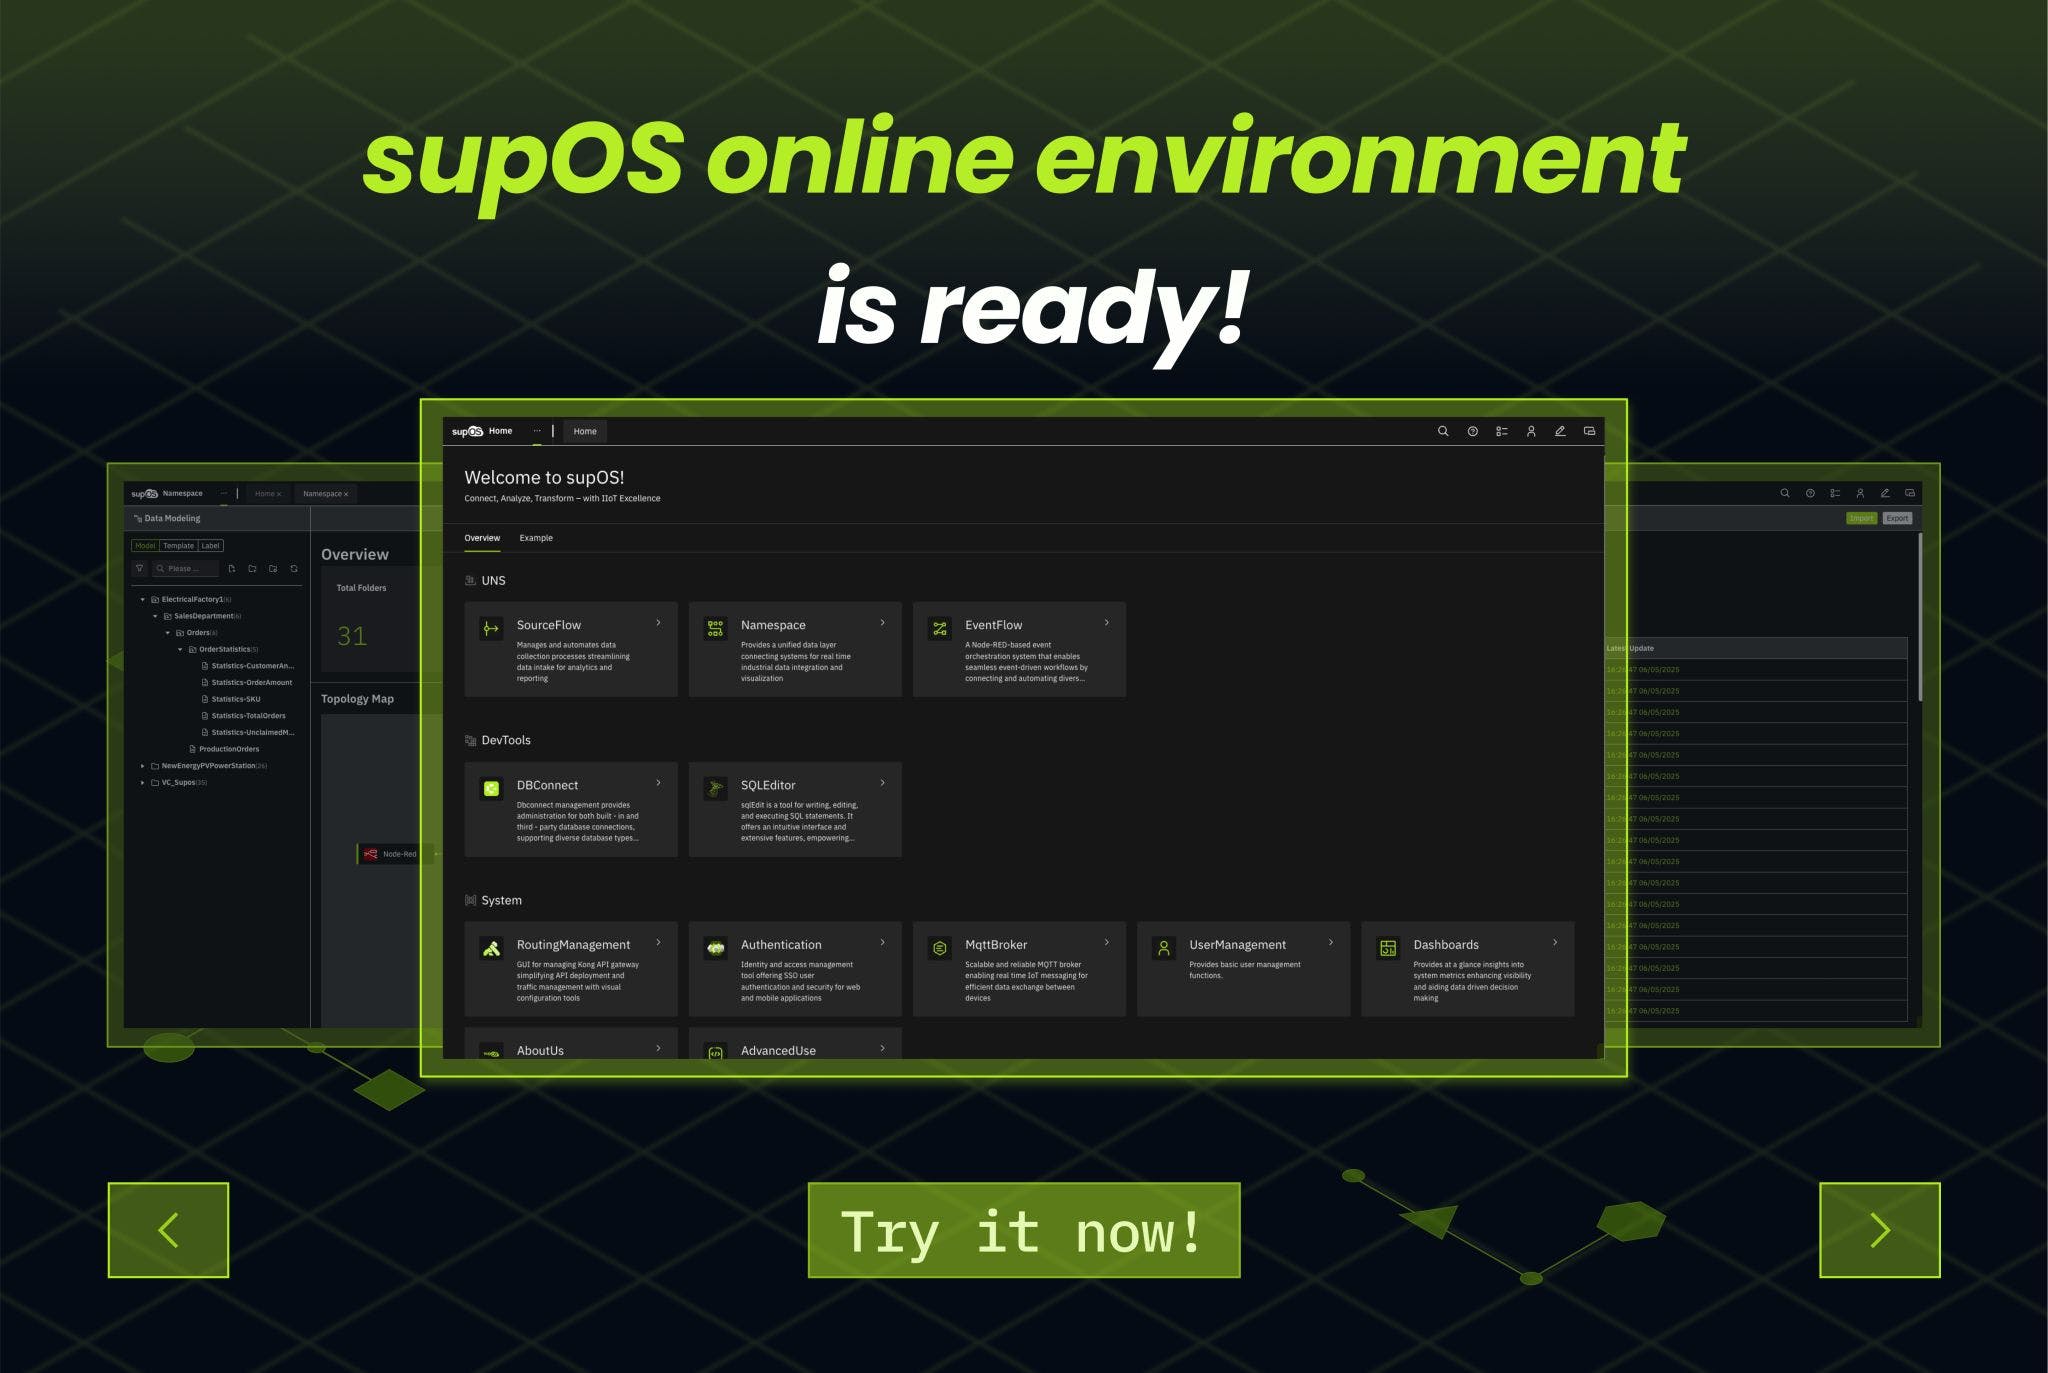2048x1373 pixels.
Task: Click the Import button in right window
Action: coord(1862,518)
